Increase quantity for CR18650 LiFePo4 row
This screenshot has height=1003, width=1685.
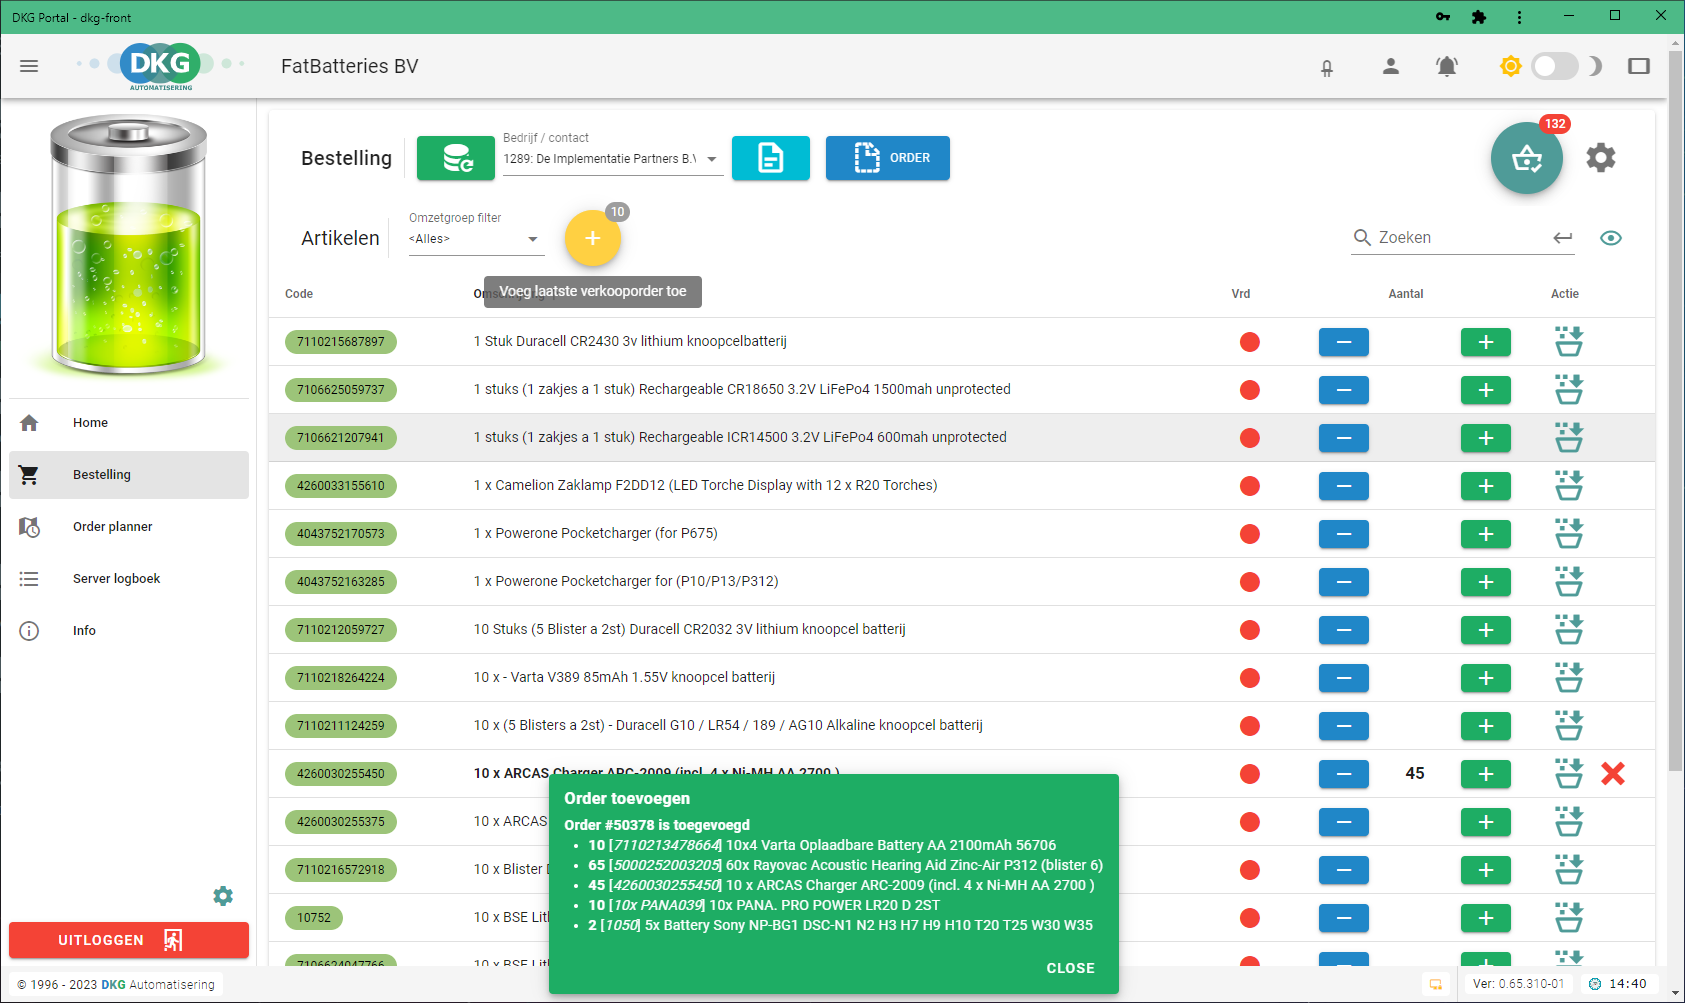(1486, 390)
